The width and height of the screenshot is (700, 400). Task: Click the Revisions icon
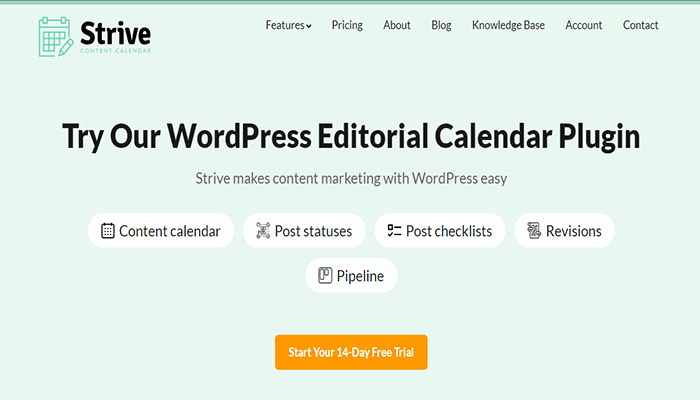coord(534,231)
